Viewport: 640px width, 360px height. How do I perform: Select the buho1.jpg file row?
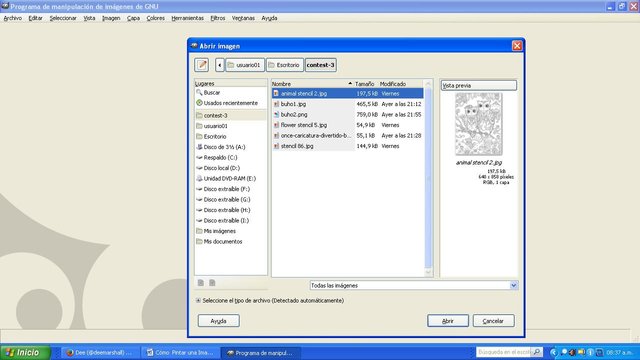(x=348, y=104)
